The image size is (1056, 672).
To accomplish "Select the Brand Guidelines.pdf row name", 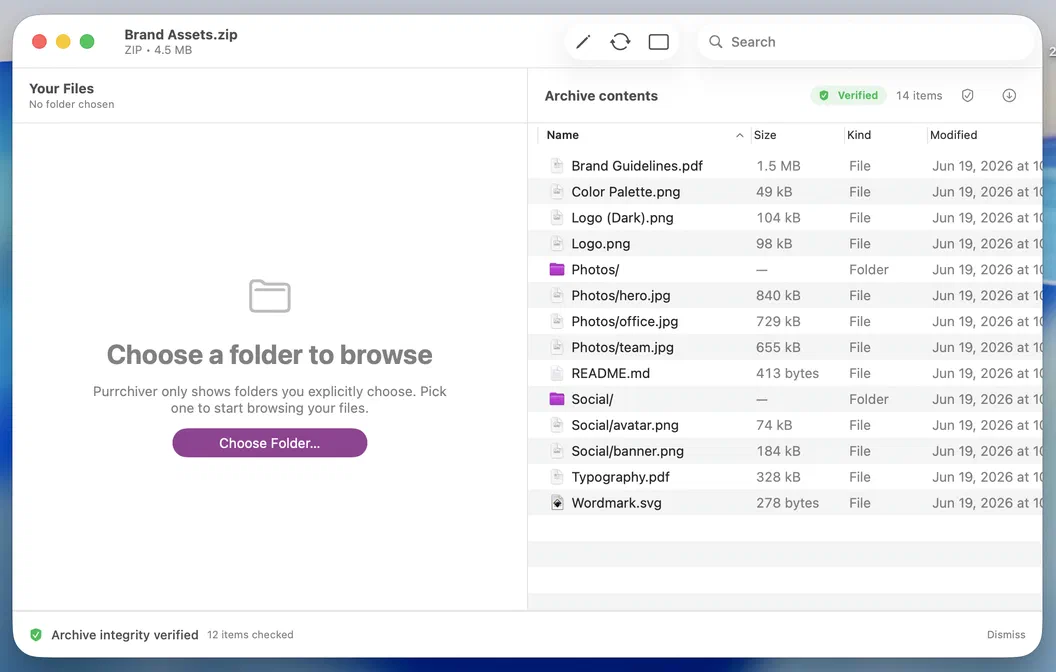I will coord(637,166).
